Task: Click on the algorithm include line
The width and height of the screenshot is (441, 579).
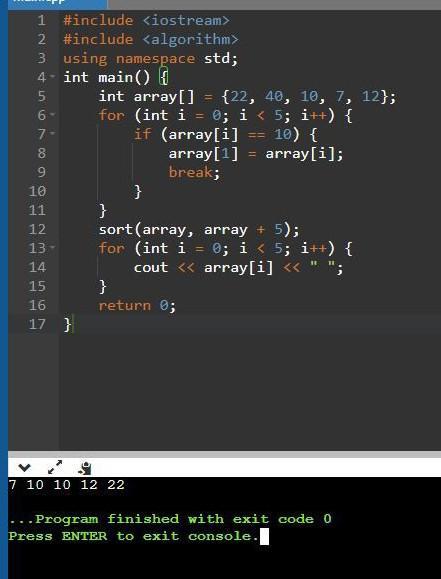Action: point(151,39)
